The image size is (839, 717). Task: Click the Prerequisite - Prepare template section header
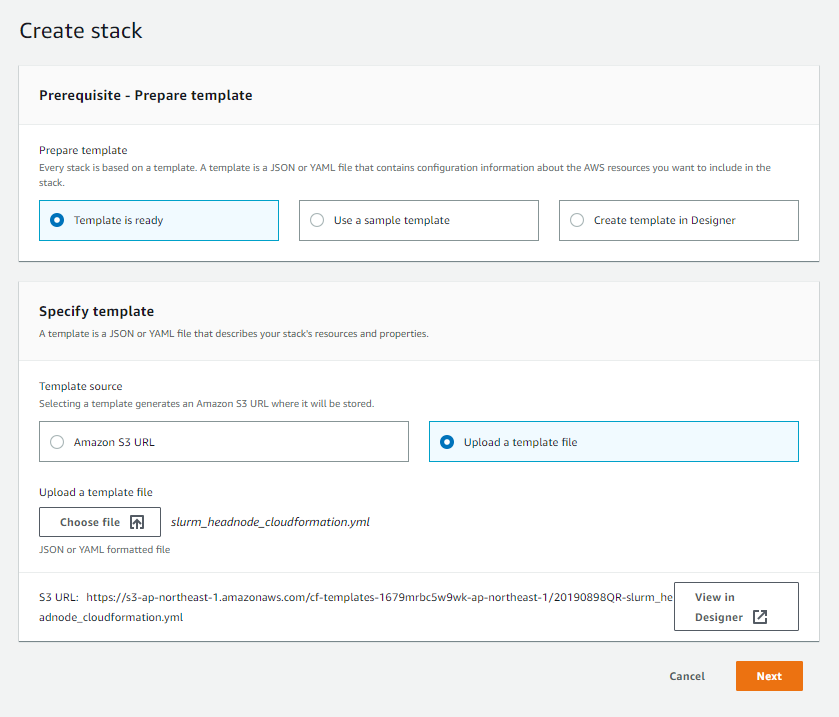[x=146, y=94]
